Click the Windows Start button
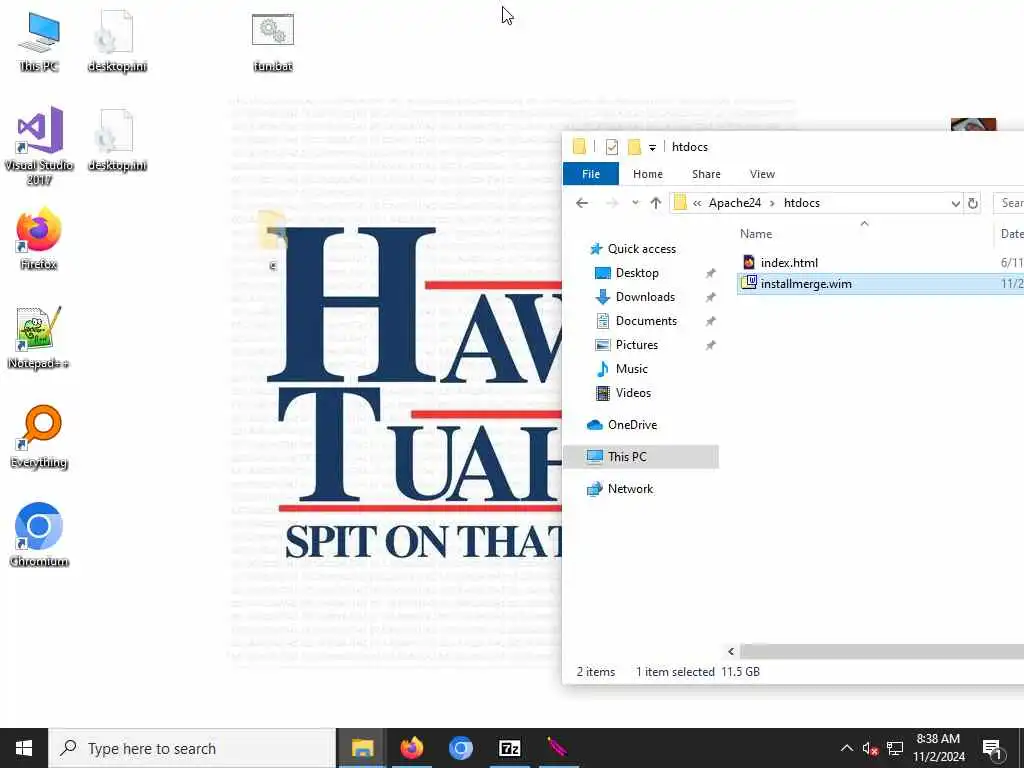 (24, 748)
